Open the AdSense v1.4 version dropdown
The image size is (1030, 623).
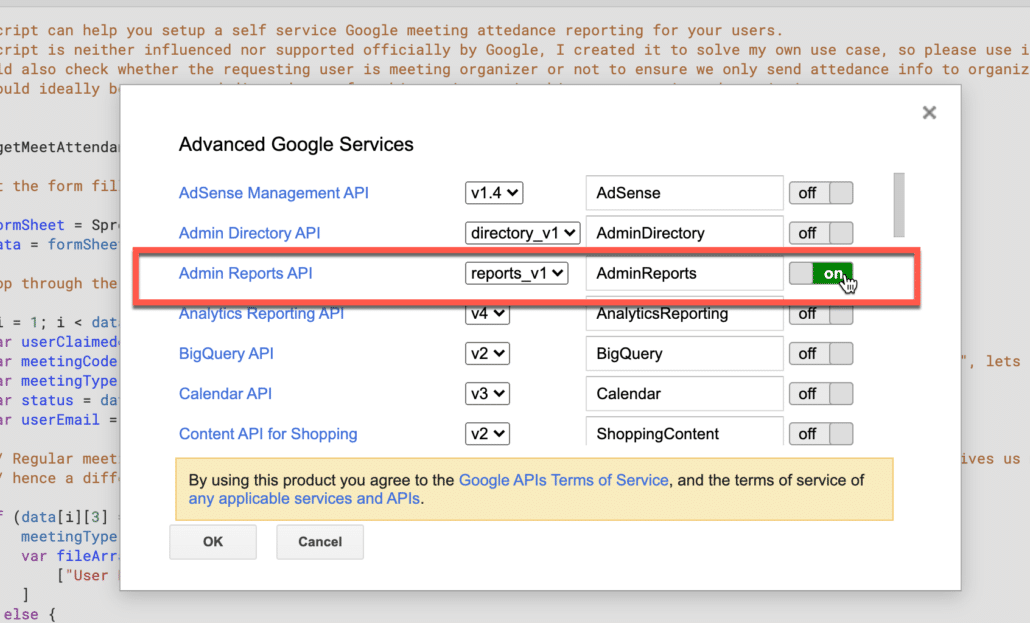(494, 193)
